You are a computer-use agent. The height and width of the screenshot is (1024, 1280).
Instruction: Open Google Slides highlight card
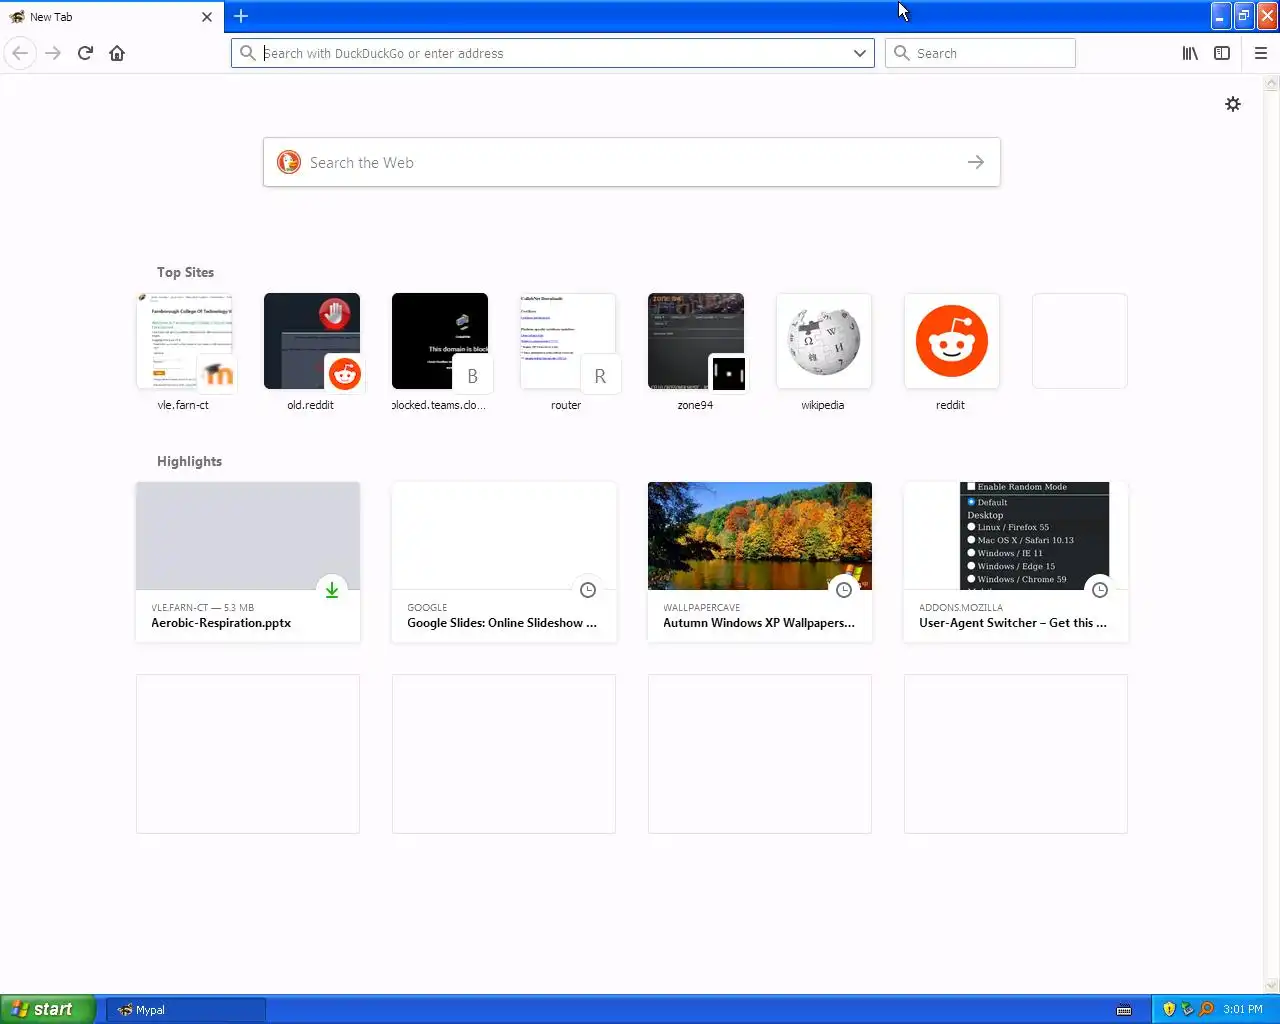[504, 562]
